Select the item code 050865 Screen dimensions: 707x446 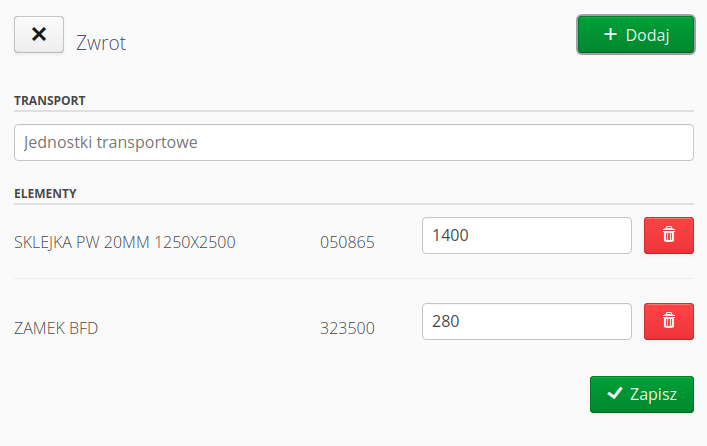[x=347, y=241]
